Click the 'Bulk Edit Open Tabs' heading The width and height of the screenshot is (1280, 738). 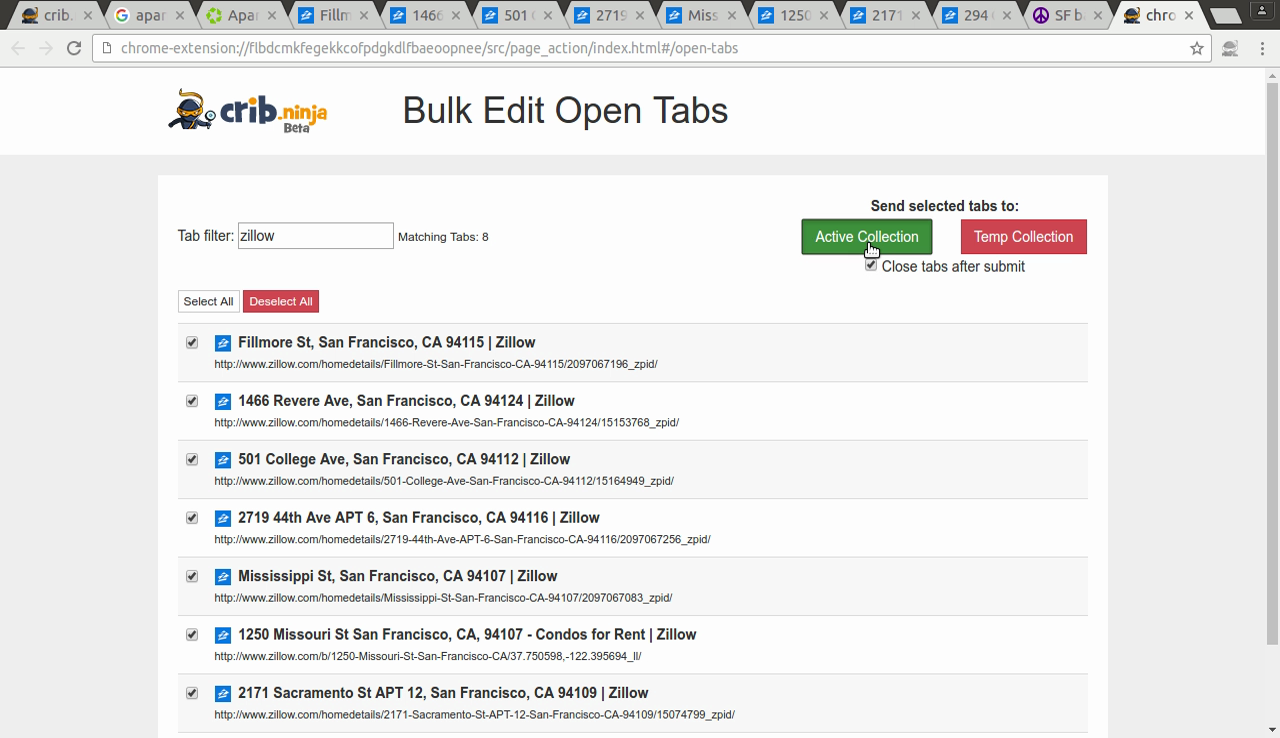[565, 110]
